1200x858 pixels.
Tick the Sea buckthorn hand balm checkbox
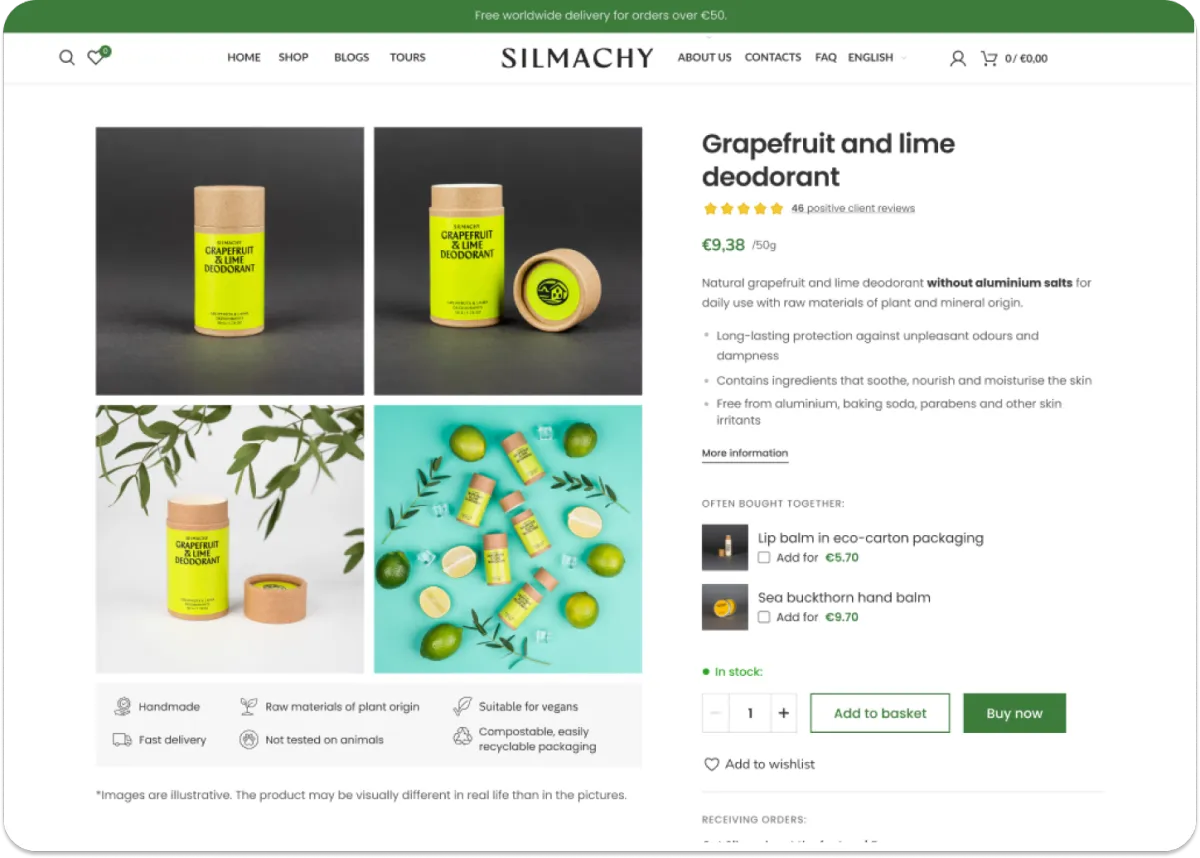[764, 617]
